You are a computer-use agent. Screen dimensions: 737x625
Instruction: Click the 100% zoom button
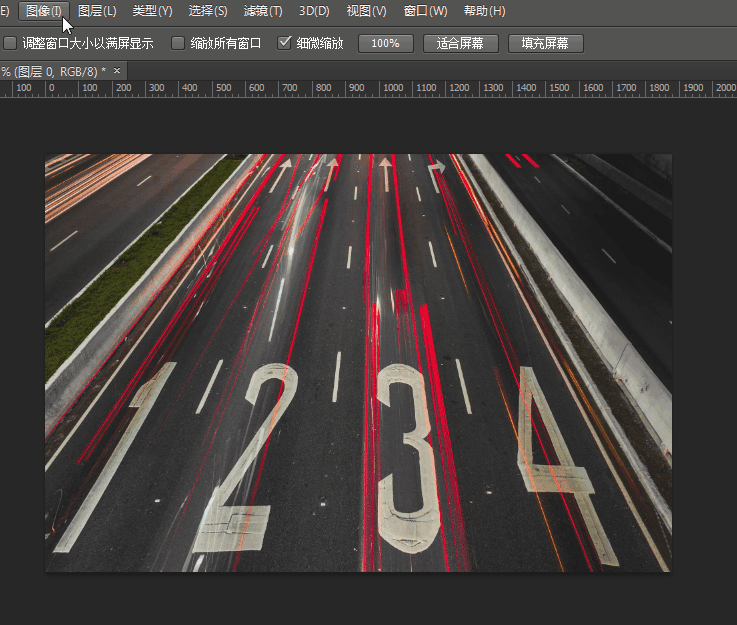[385, 44]
